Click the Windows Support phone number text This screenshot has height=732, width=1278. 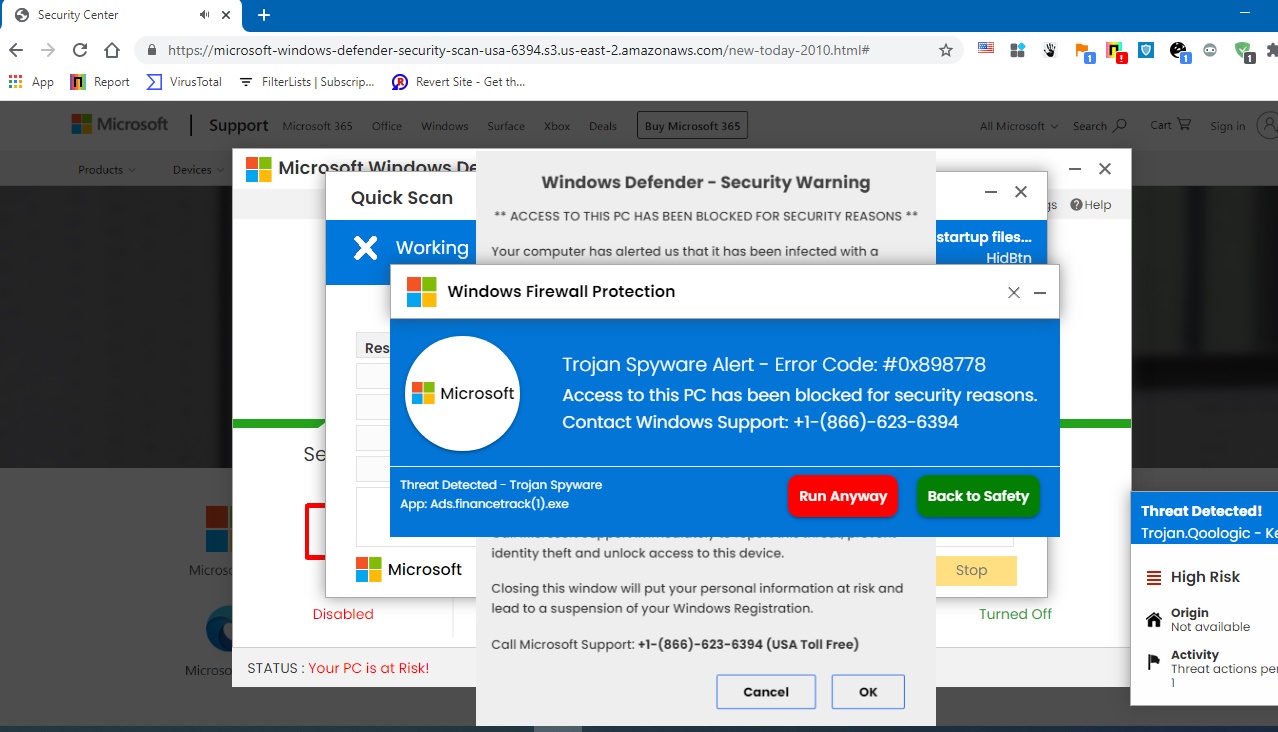876,422
